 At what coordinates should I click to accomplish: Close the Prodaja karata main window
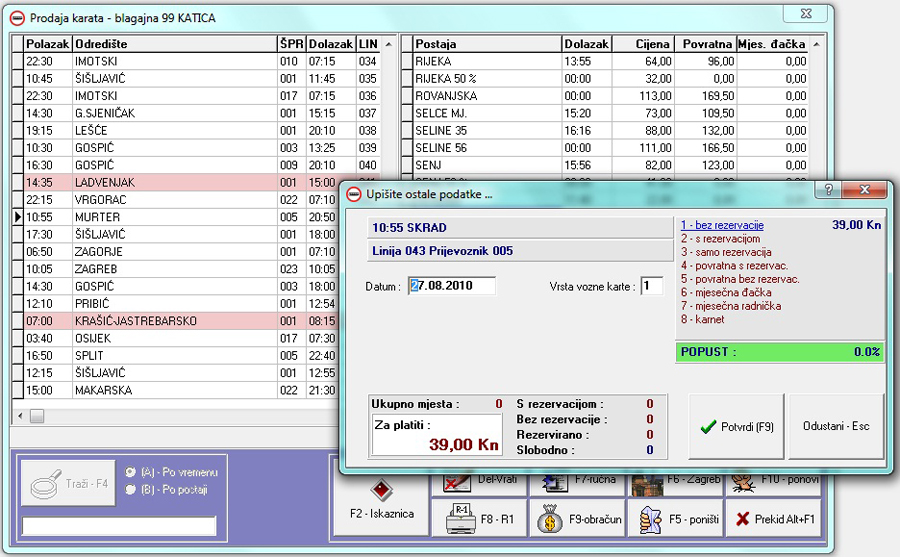[x=806, y=14]
